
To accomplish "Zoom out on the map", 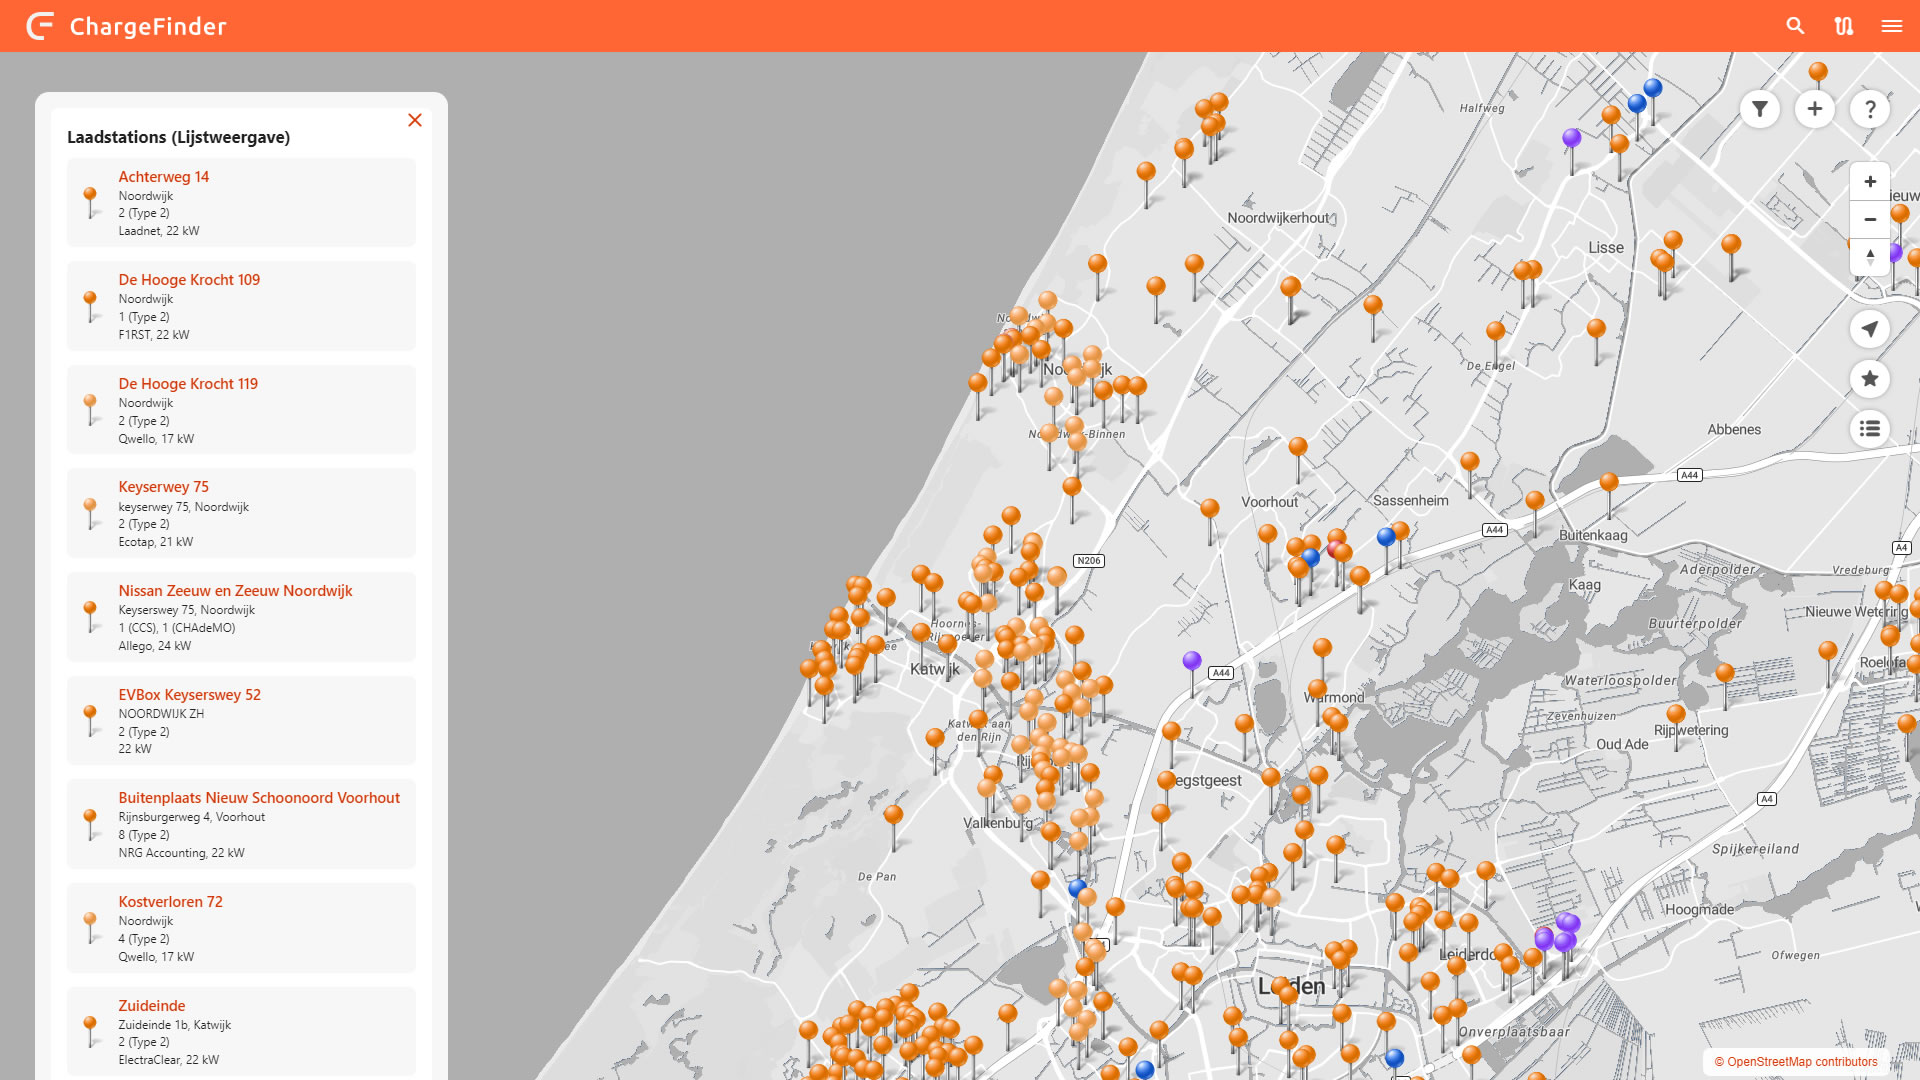I will (x=1869, y=219).
